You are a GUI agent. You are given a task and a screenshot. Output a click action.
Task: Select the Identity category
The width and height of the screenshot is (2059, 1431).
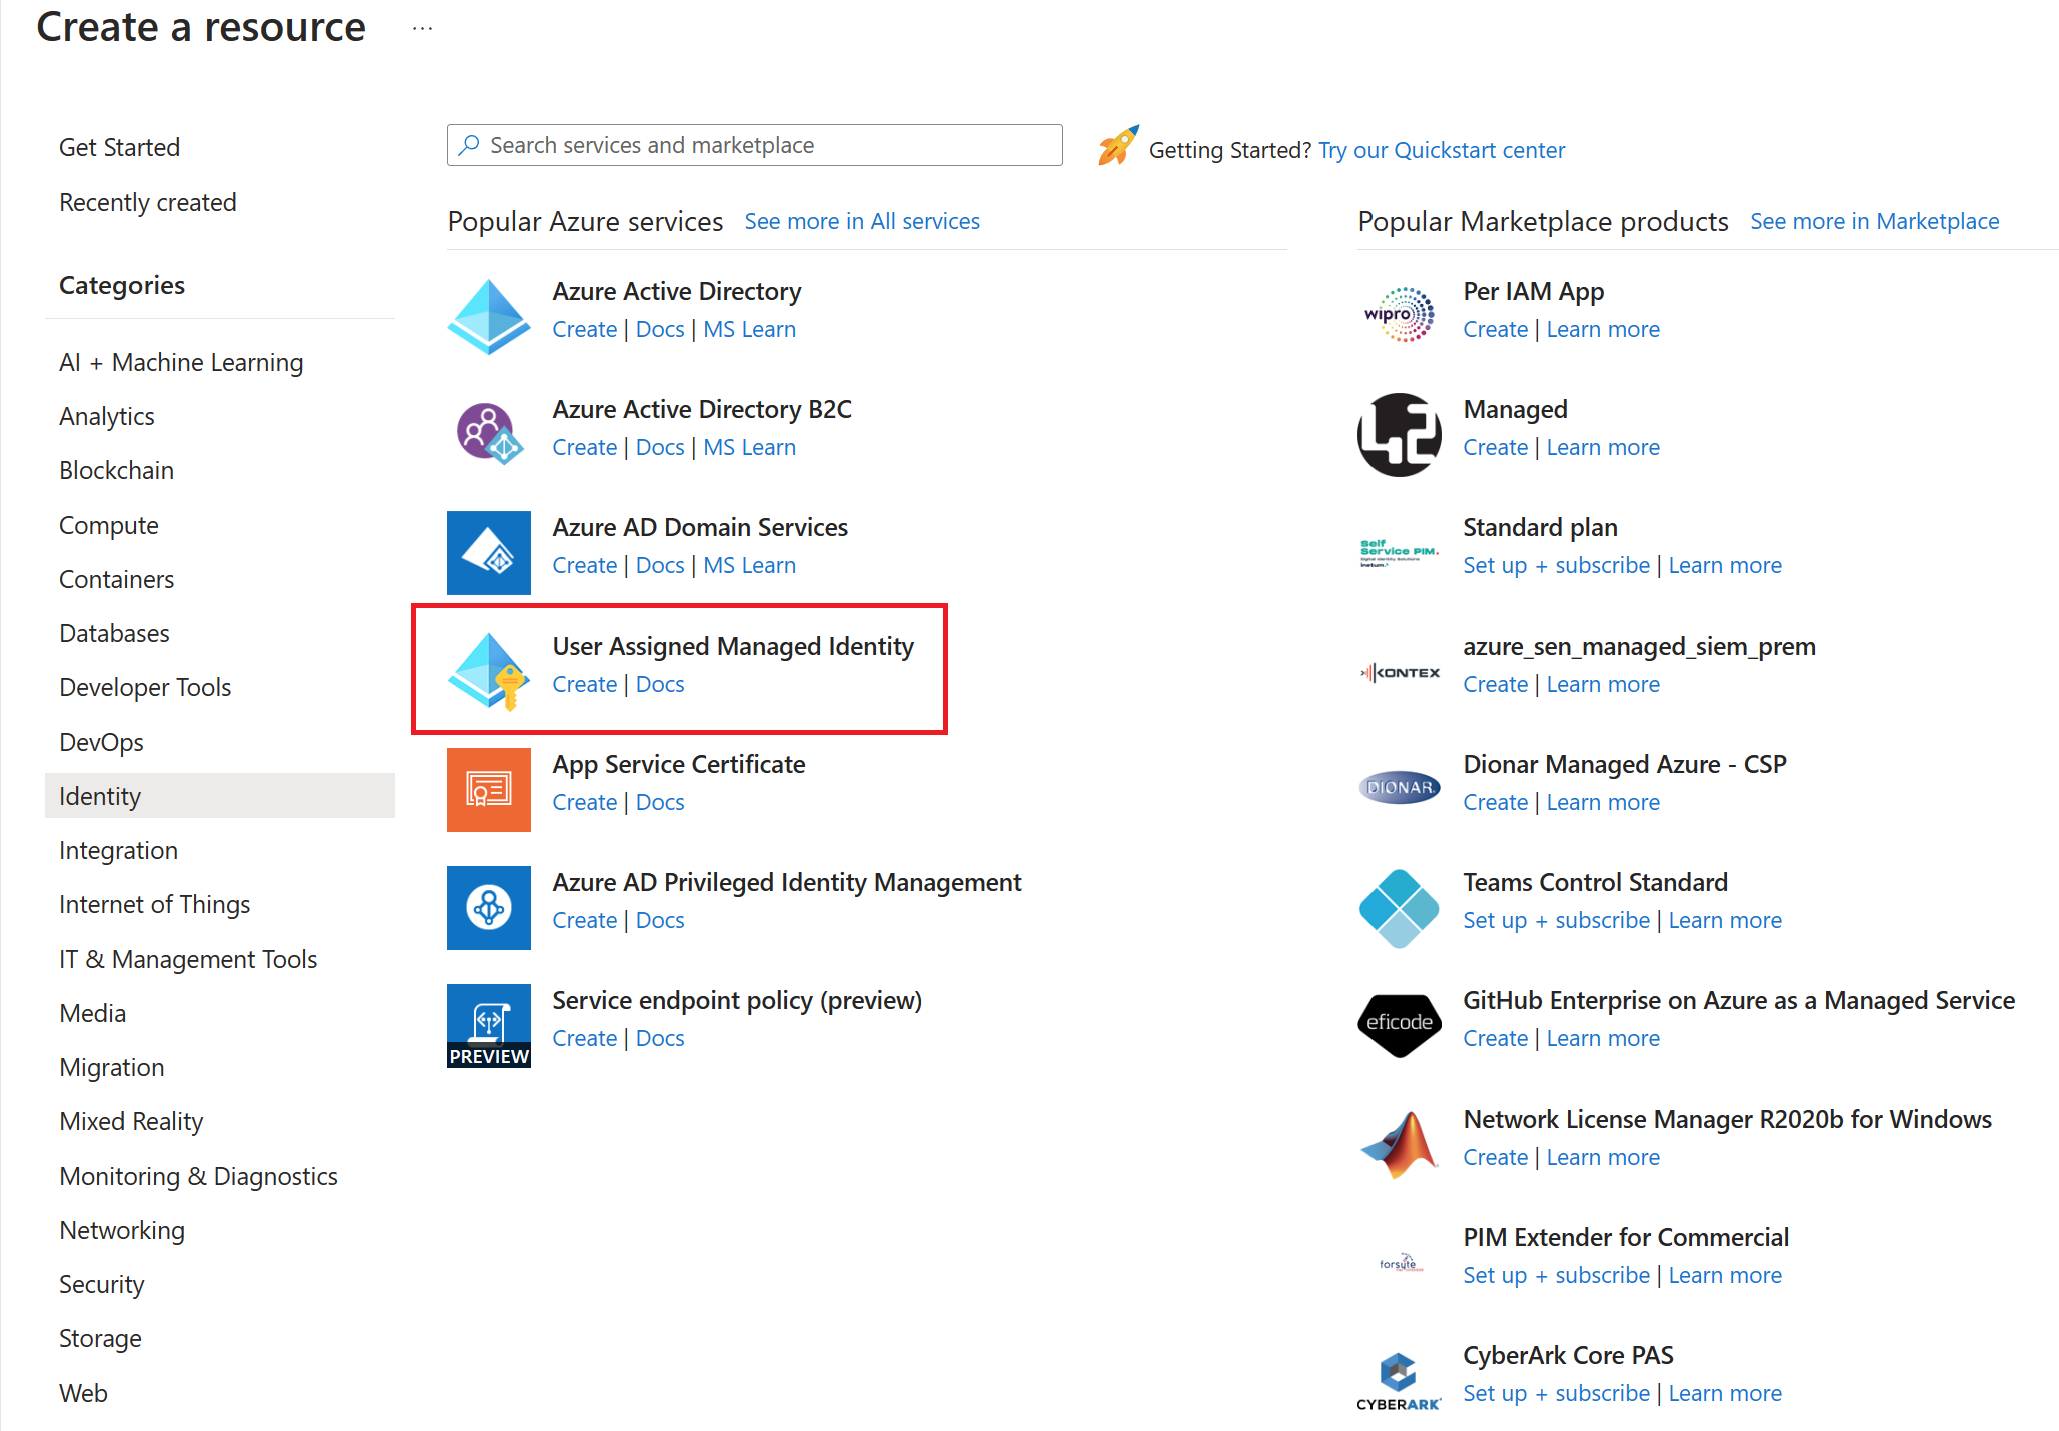[x=99, y=795]
